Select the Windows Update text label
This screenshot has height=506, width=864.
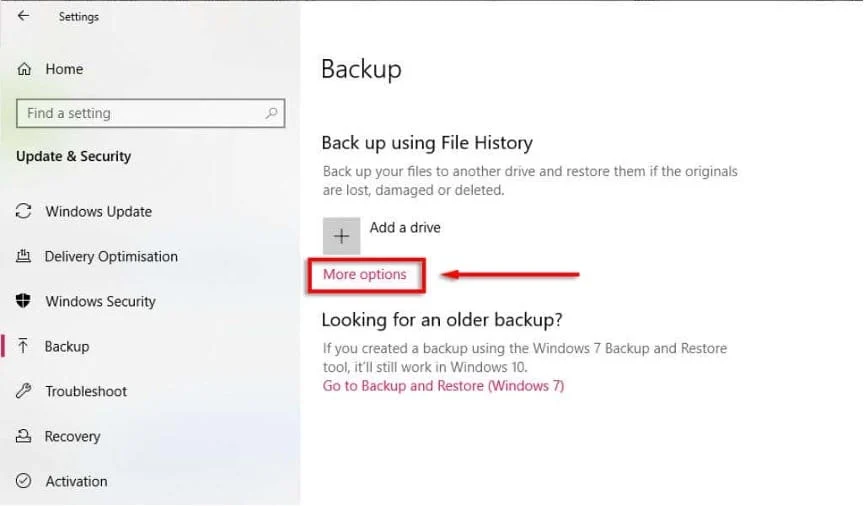tap(99, 212)
